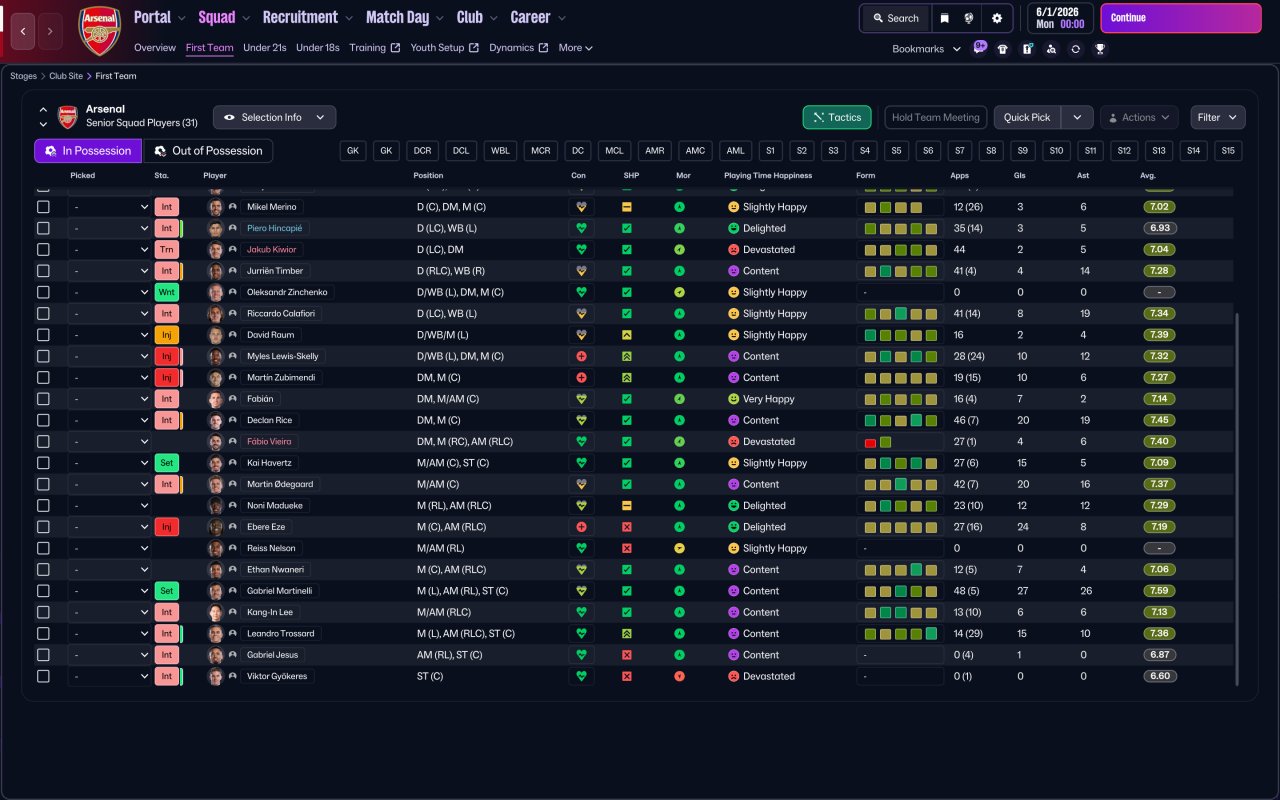
Task: Open the Picked dropdown for Piero Hincapié
Action: tap(109, 228)
